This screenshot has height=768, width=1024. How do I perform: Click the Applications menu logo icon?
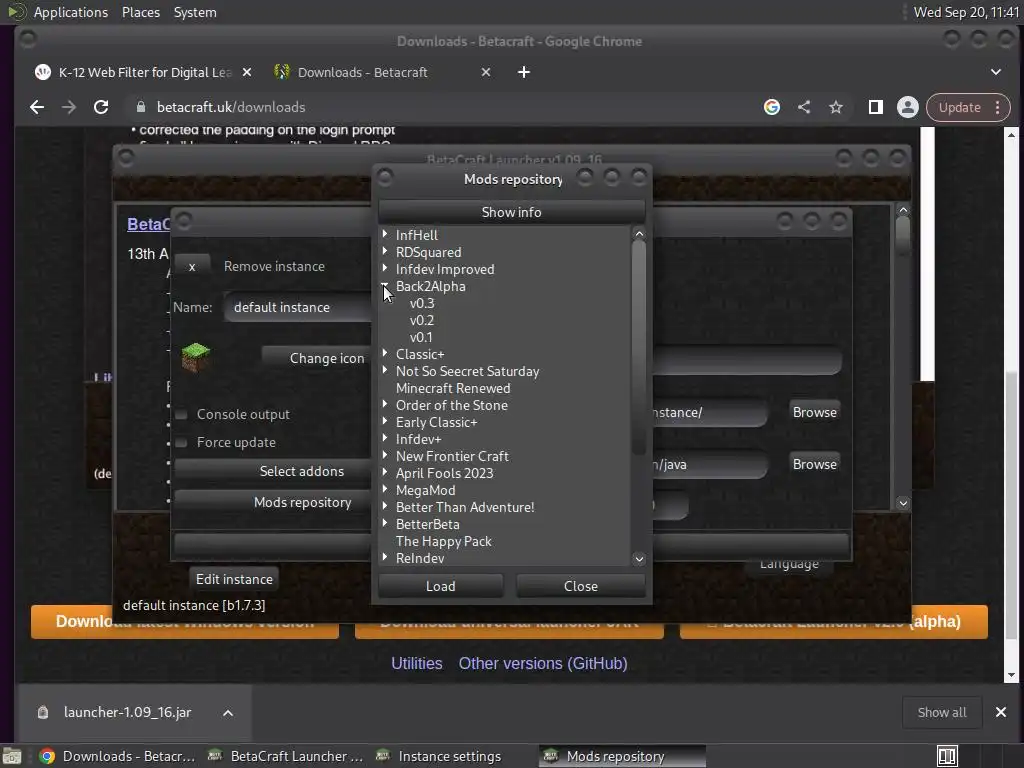pyautogui.click(x=16, y=12)
